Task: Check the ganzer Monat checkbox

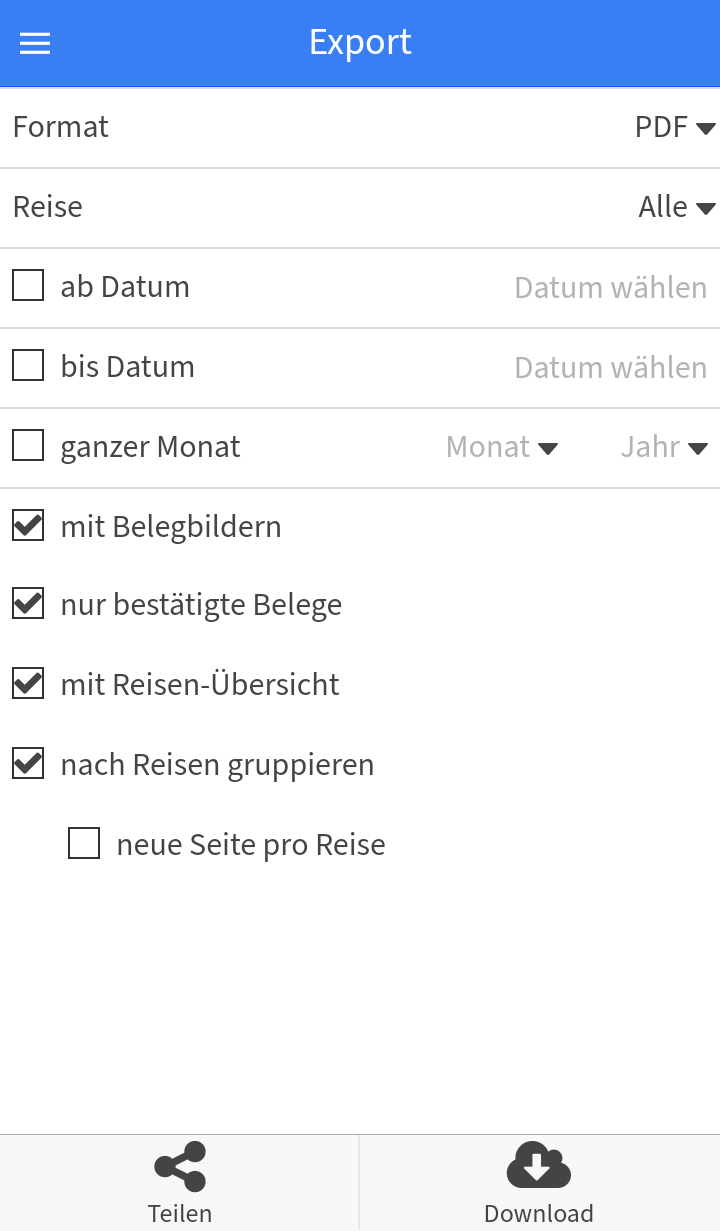Action: pos(28,446)
